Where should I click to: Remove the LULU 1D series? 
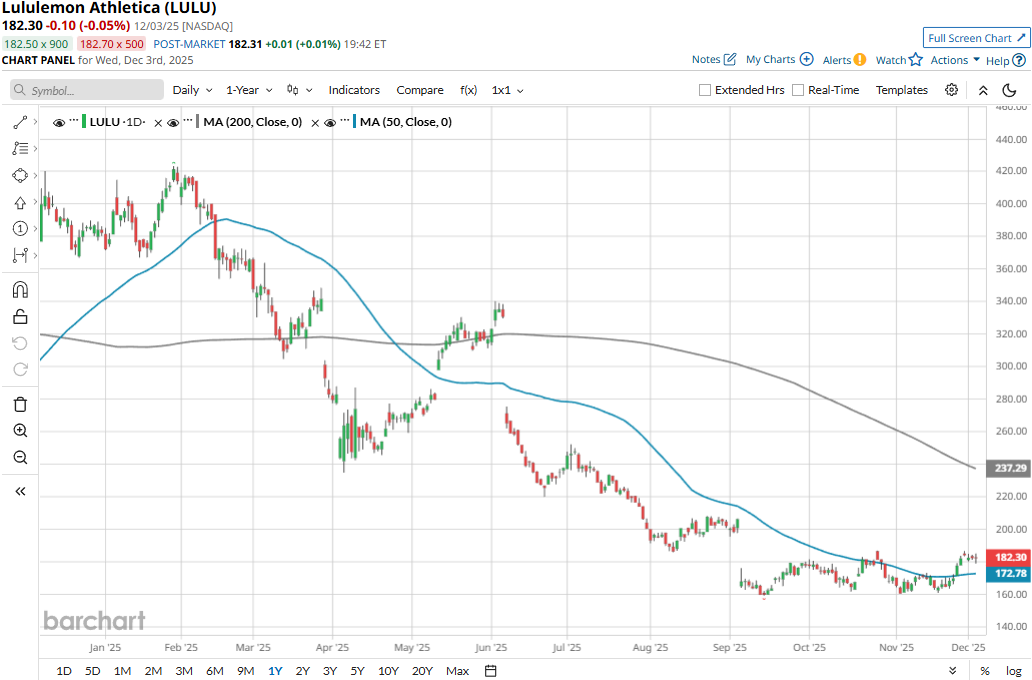click(x=158, y=122)
